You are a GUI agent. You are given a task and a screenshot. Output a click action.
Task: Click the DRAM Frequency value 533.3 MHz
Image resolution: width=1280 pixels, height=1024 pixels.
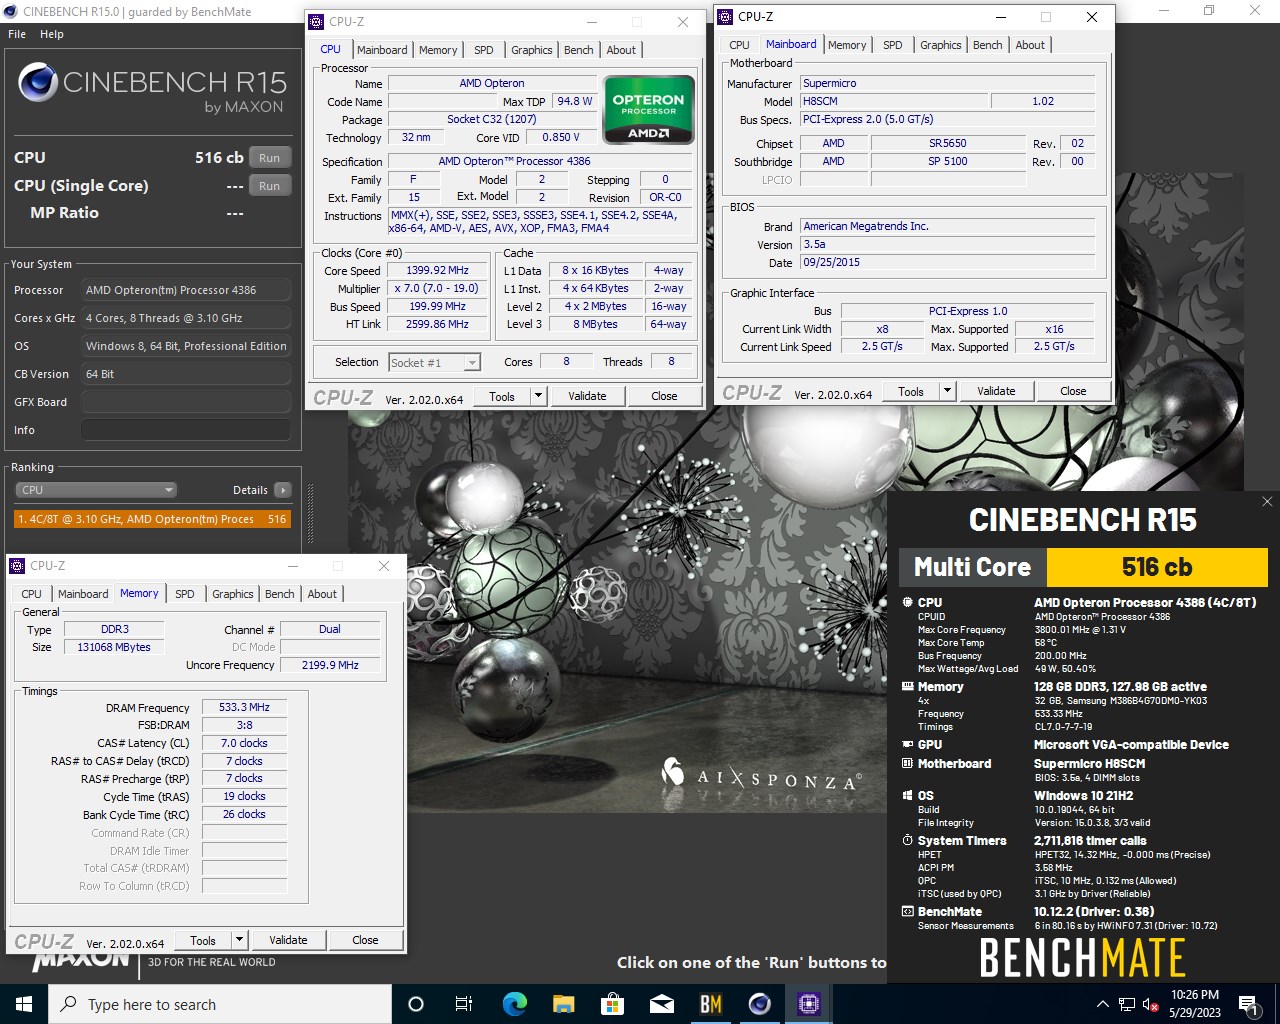(x=244, y=707)
